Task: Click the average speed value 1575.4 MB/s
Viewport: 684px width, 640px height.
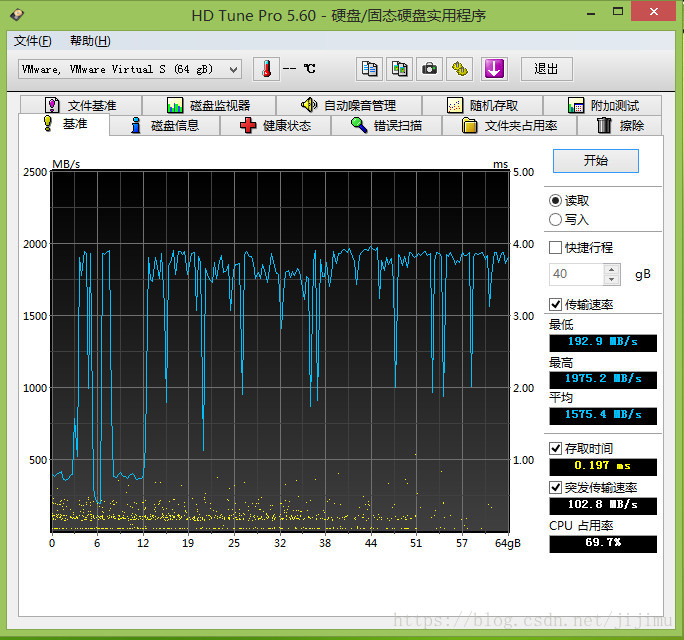Action: coord(603,415)
